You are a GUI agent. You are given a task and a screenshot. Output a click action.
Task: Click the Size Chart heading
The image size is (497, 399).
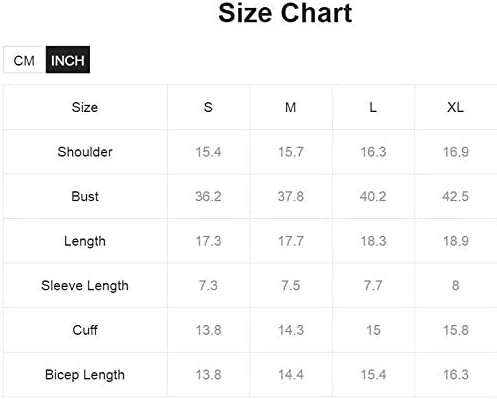[x=285, y=13]
